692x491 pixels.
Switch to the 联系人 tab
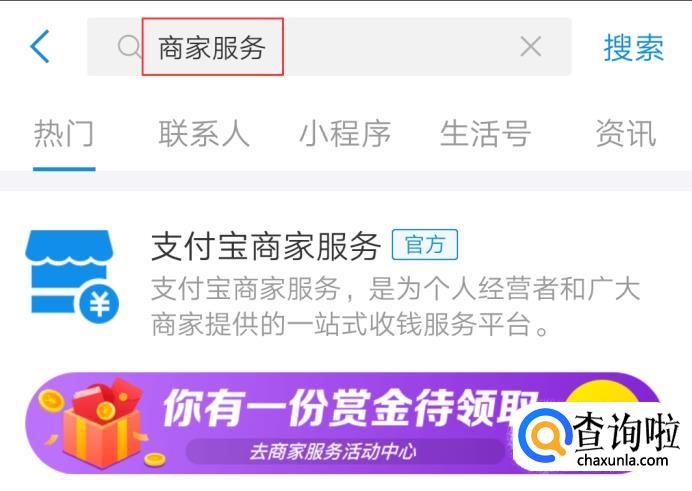click(204, 133)
